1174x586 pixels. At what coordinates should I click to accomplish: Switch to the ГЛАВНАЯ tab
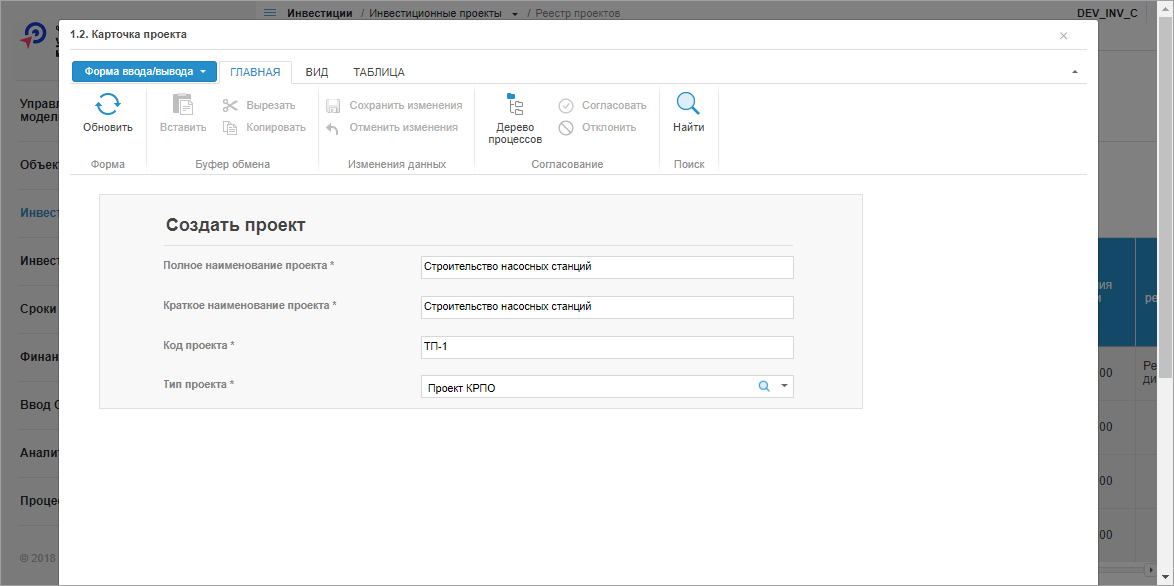click(x=255, y=72)
